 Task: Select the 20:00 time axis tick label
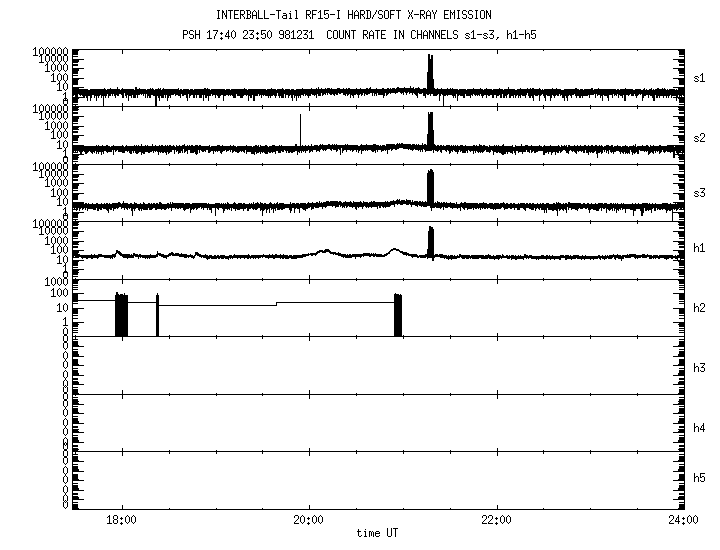pyautogui.click(x=309, y=520)
